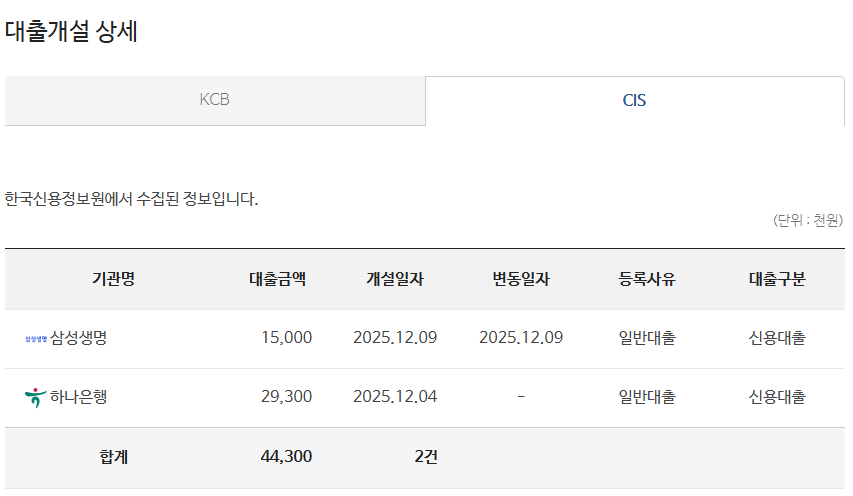Click the 대출금액 column header
Image resolution: width=853 pixels, height=496 pixels.
pyautogui.click(x=277, y=279)
